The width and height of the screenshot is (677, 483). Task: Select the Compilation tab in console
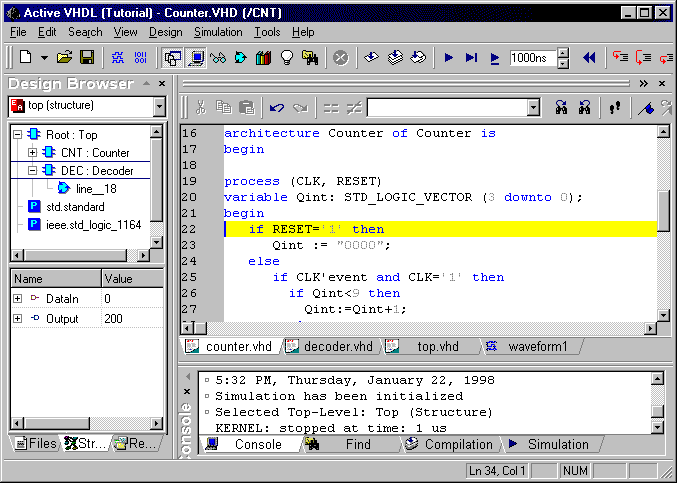(x=450, y=444)
